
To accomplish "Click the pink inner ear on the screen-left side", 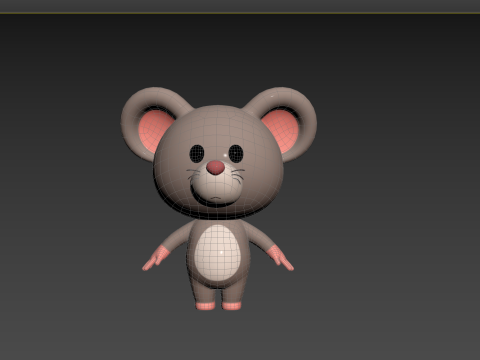I will point(154,131).
